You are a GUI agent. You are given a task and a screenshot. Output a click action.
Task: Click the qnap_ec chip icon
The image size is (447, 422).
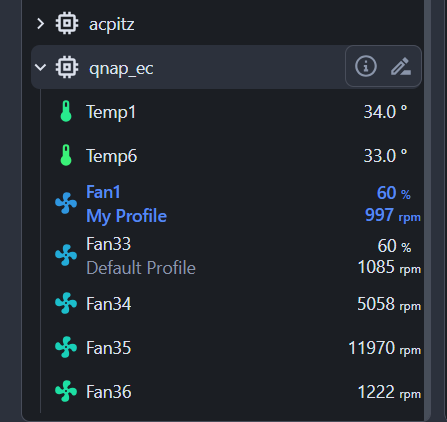pyautogui.click(x=67, y=67)
